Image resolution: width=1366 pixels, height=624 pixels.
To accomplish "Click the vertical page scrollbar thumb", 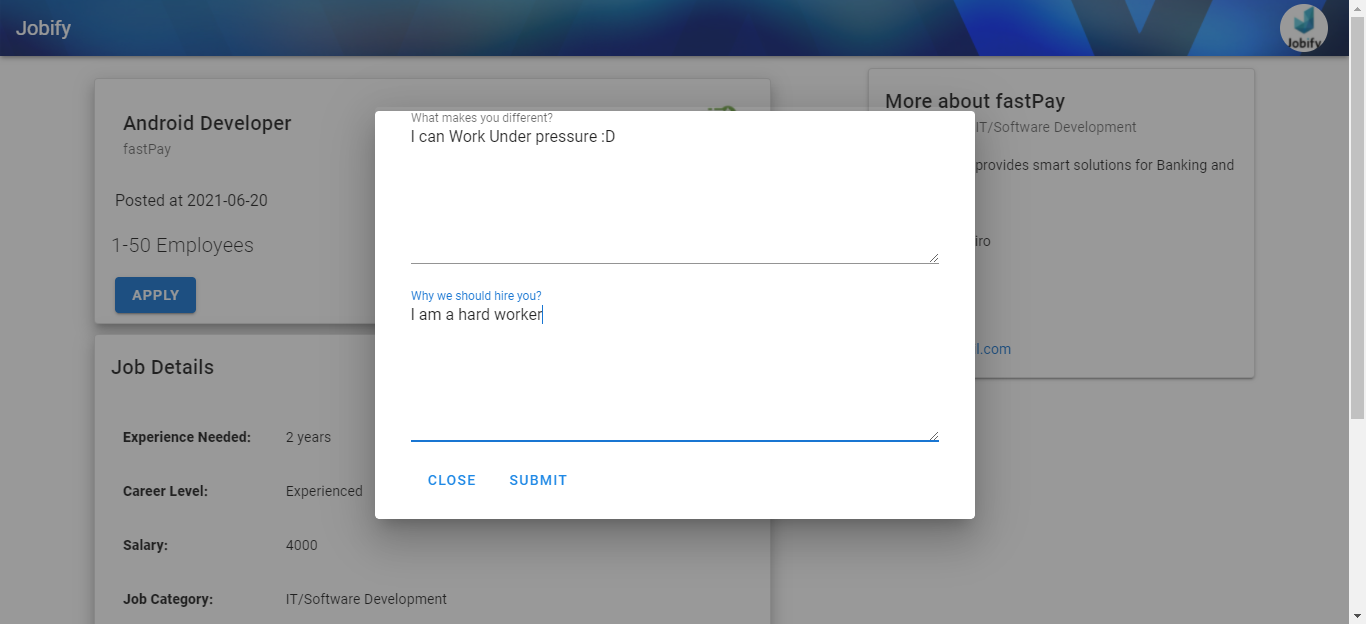I will coord(1357,217).
